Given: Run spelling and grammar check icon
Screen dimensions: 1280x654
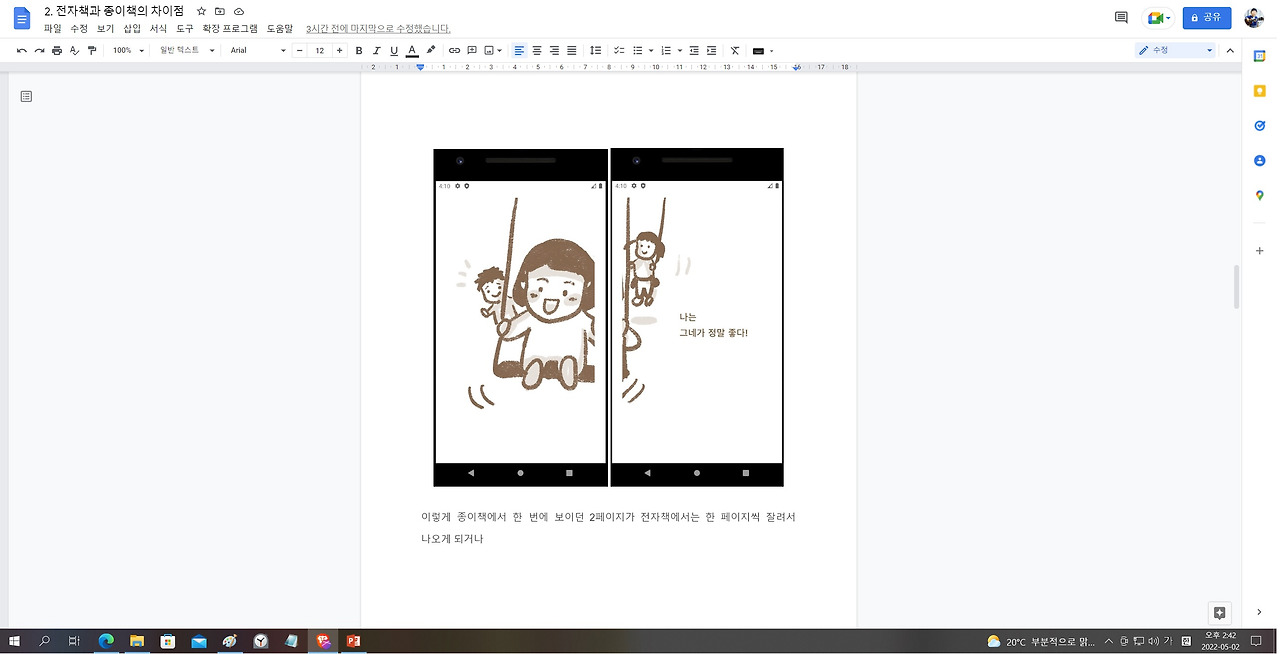Looking at the screenshot, I should coord(74,50).
